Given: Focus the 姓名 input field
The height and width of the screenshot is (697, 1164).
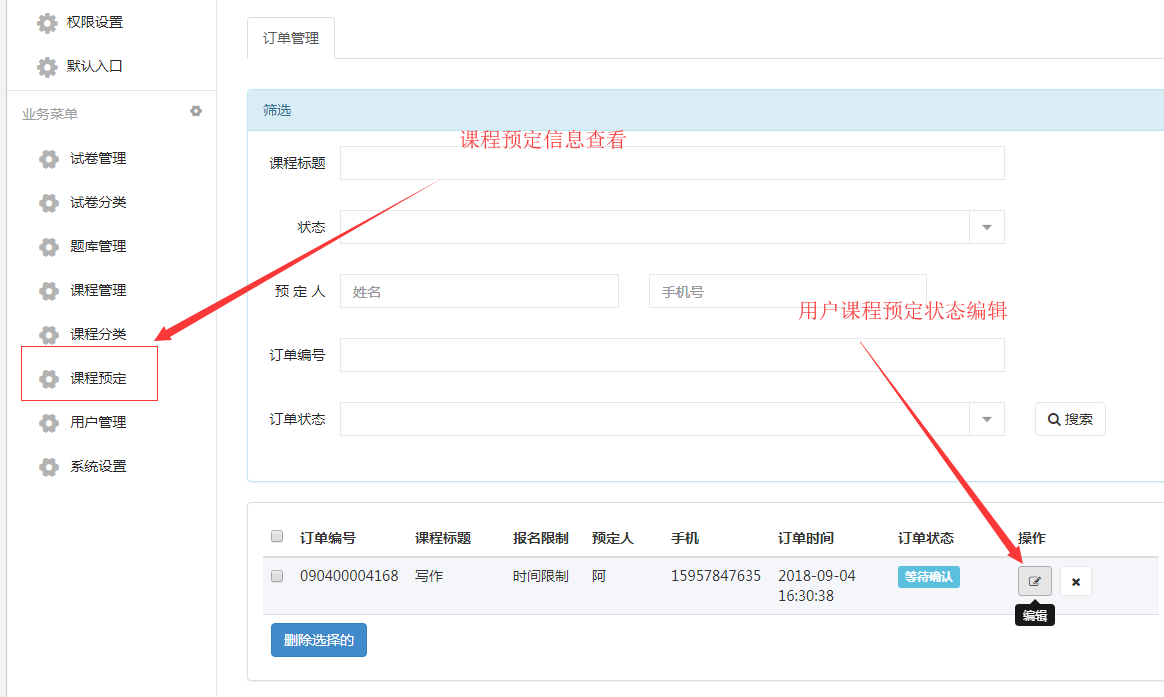Looking at the screenshot, I should (x=480, y=292).
